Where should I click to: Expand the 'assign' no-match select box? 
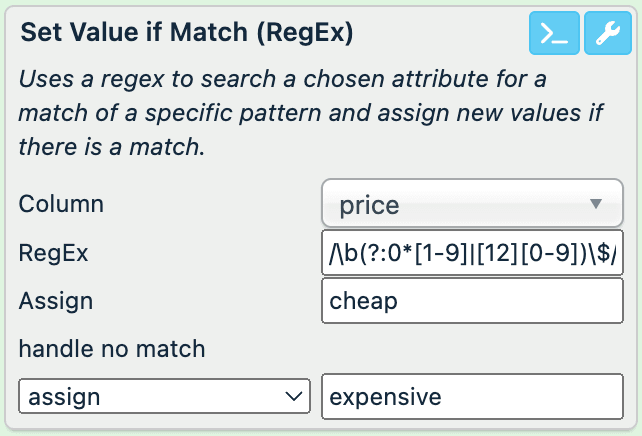(x=165, y=396)
